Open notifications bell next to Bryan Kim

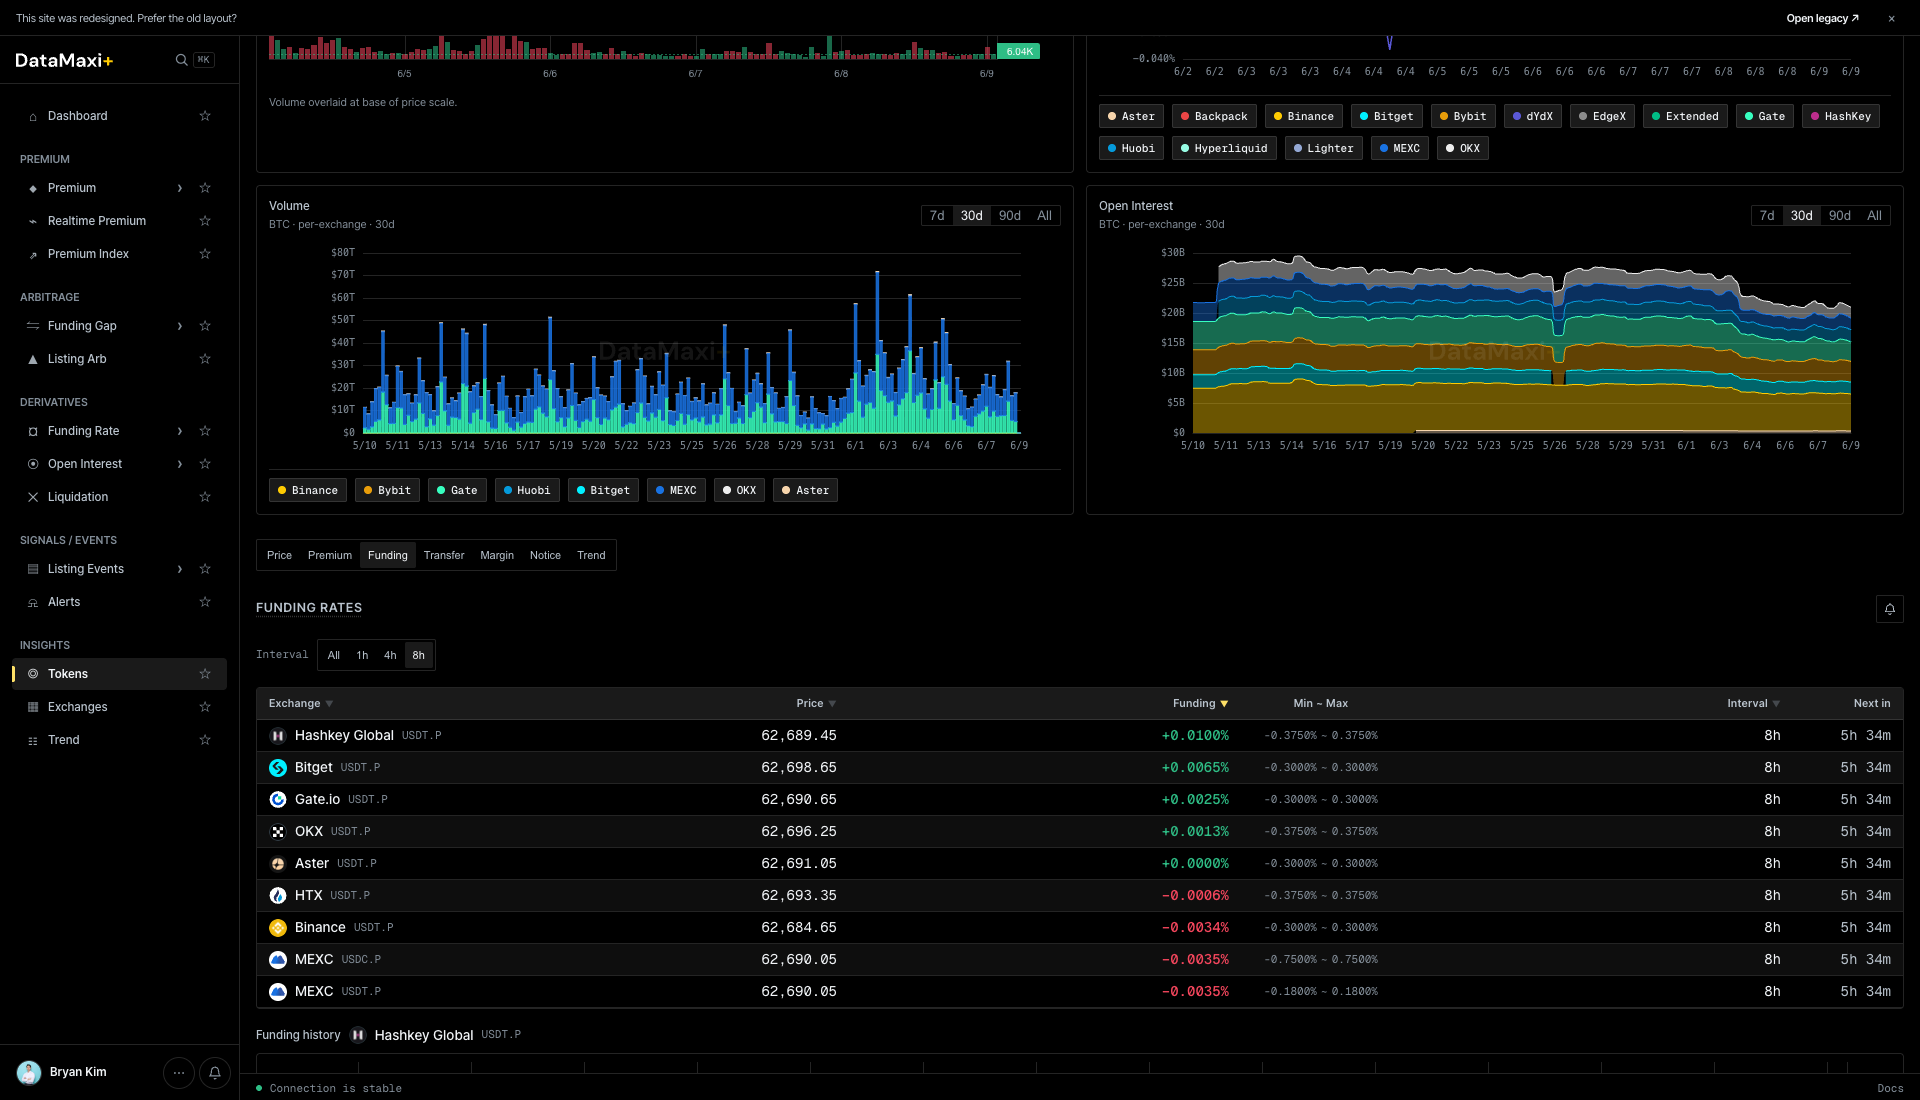215,1073
